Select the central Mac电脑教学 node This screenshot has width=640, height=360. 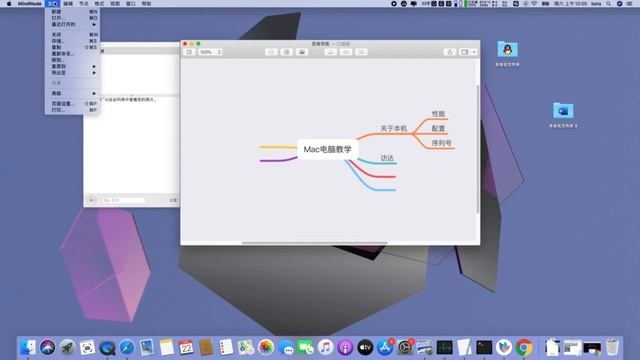327,149
